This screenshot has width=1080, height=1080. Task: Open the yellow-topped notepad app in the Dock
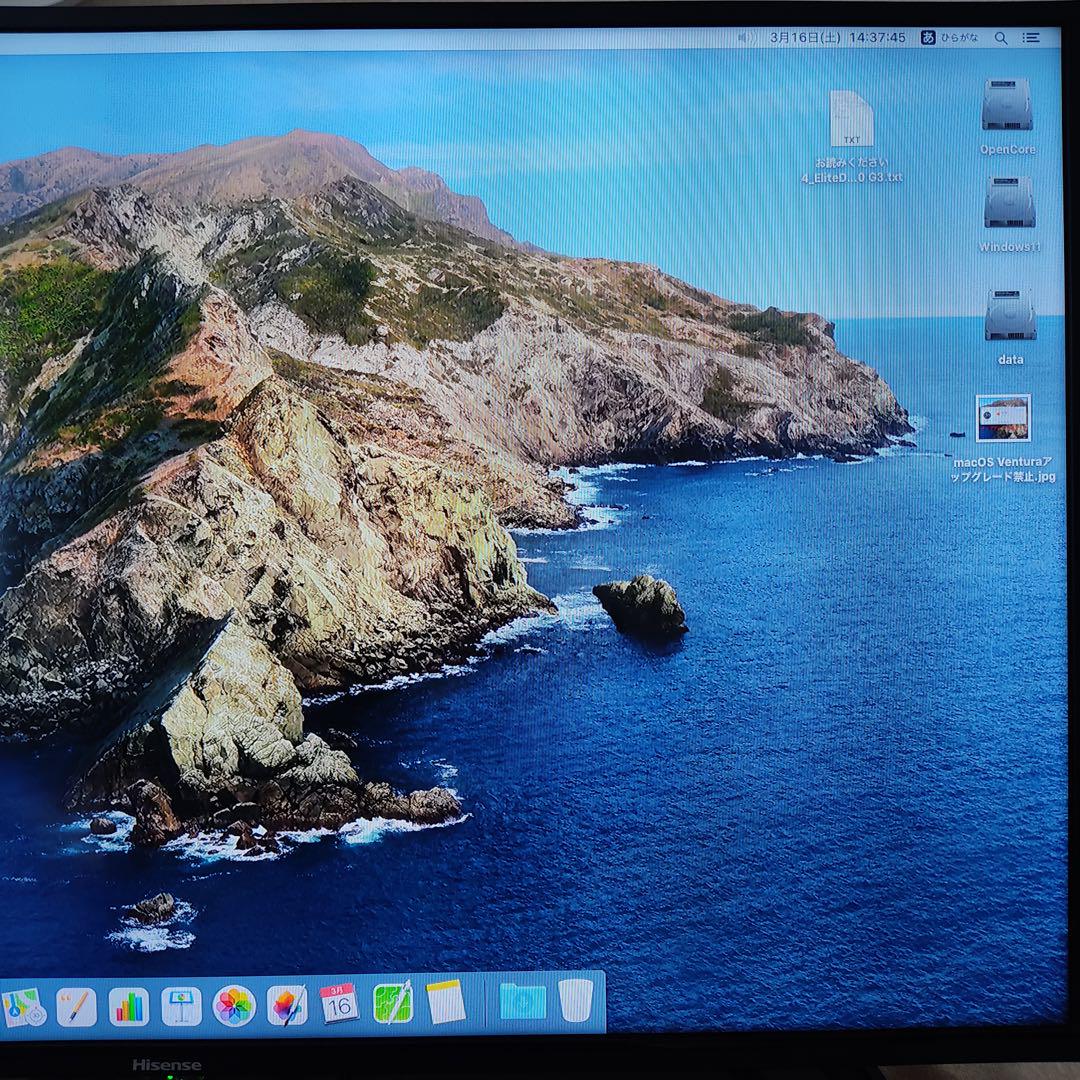coord(446,1001)
